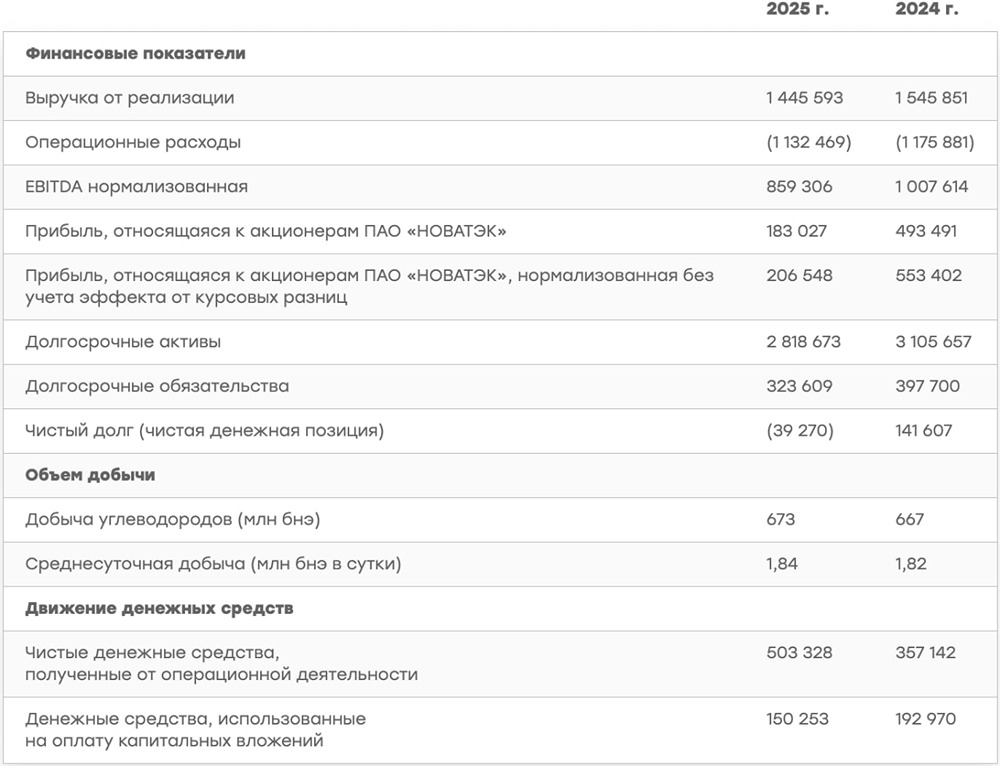1000x766 pixels.
Task: Click the 2024 г. column header
Action: click(x=926, y=10)
